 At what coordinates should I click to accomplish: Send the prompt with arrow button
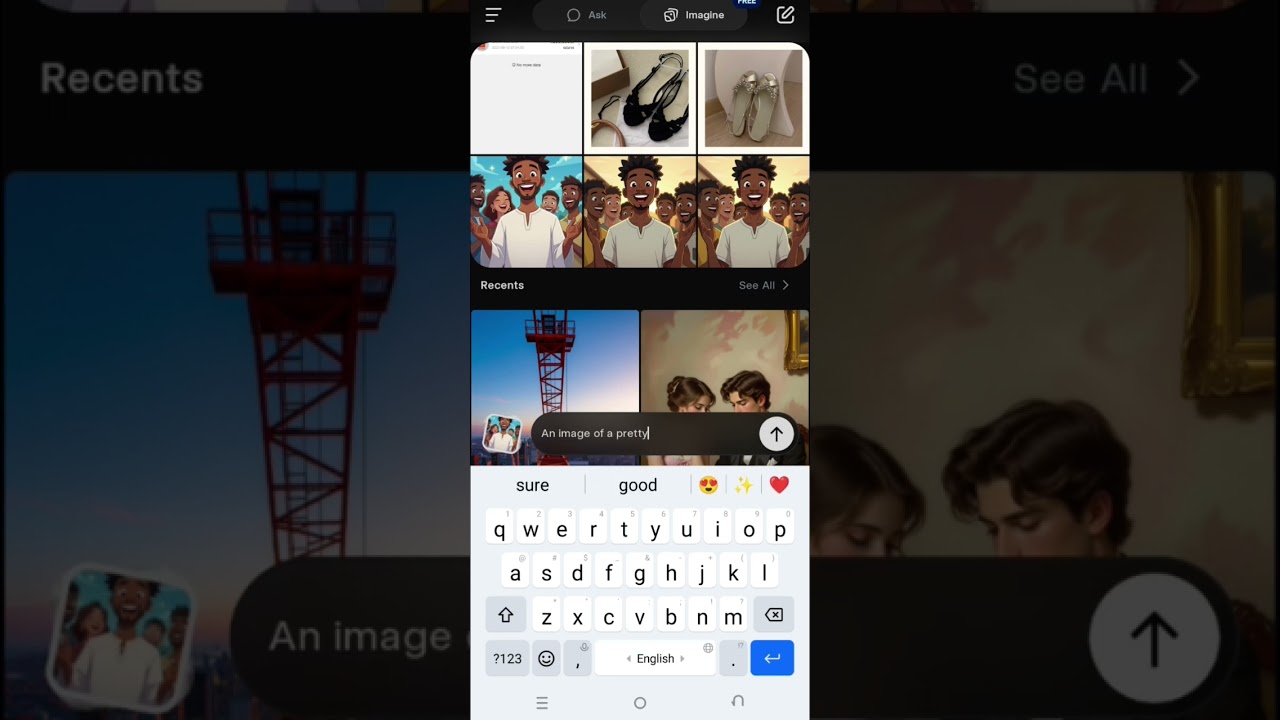click(x=776, y=433)
